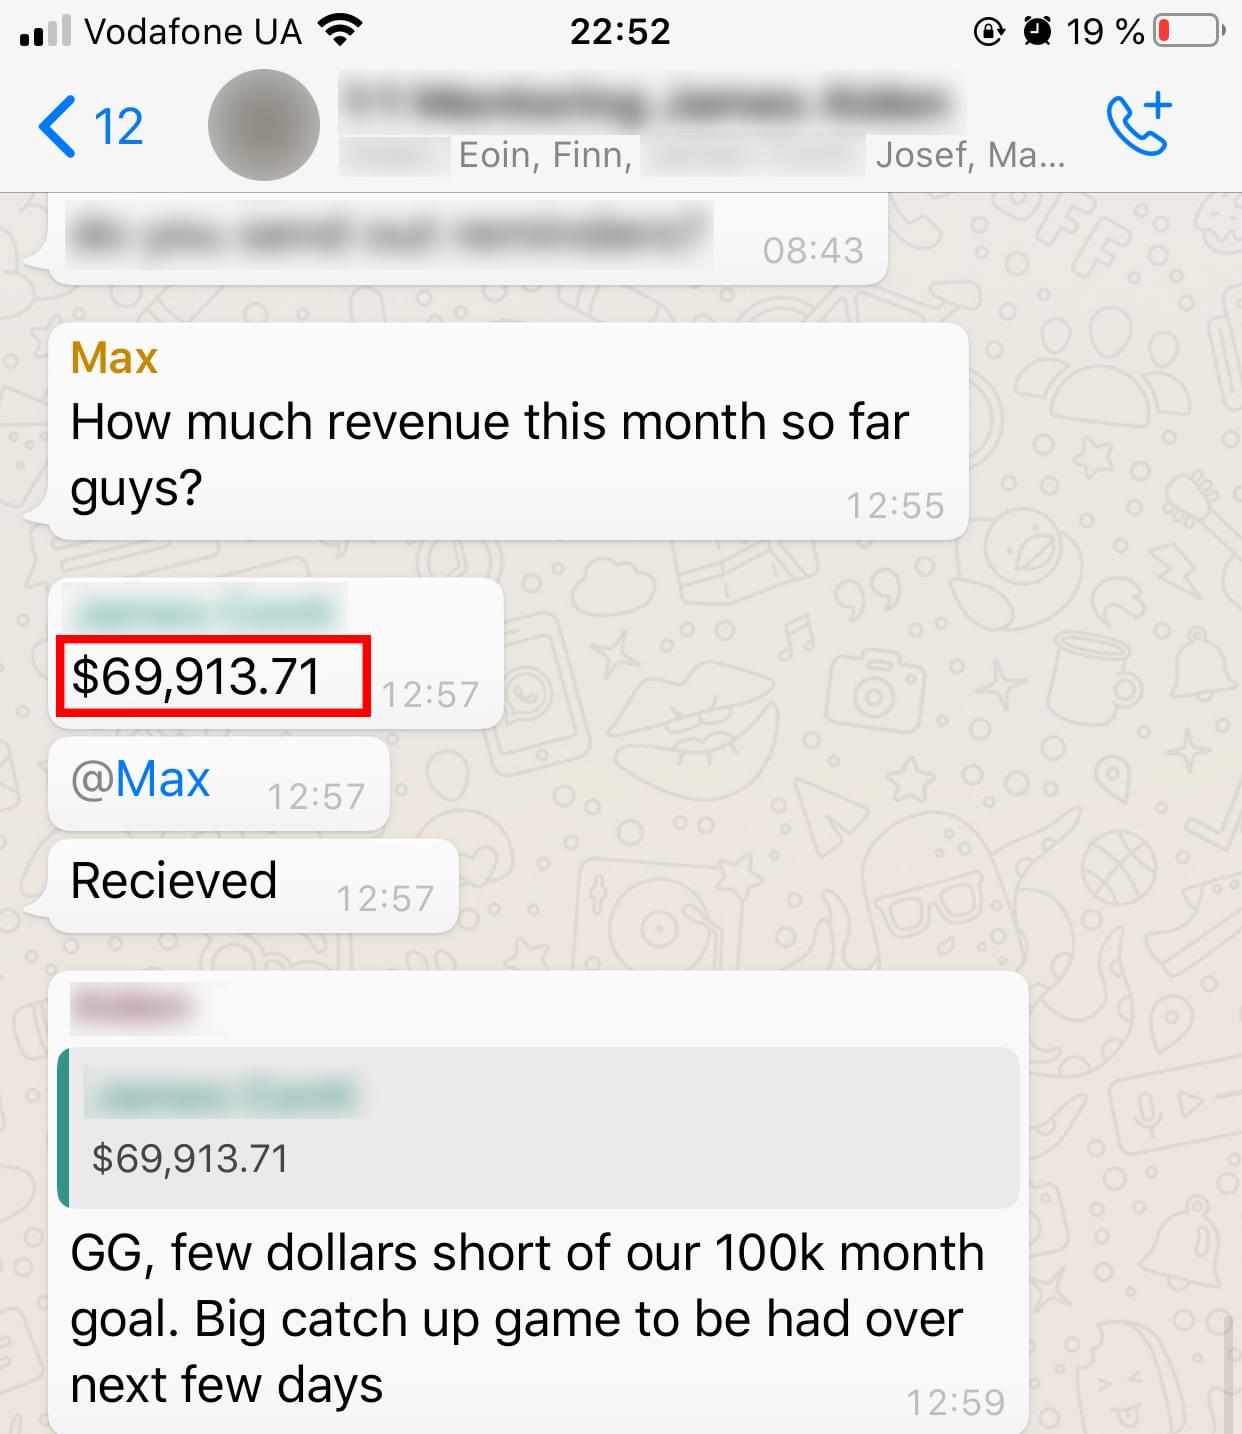
Task: Start a group call with phone icon
Action: click(1139, 124)
